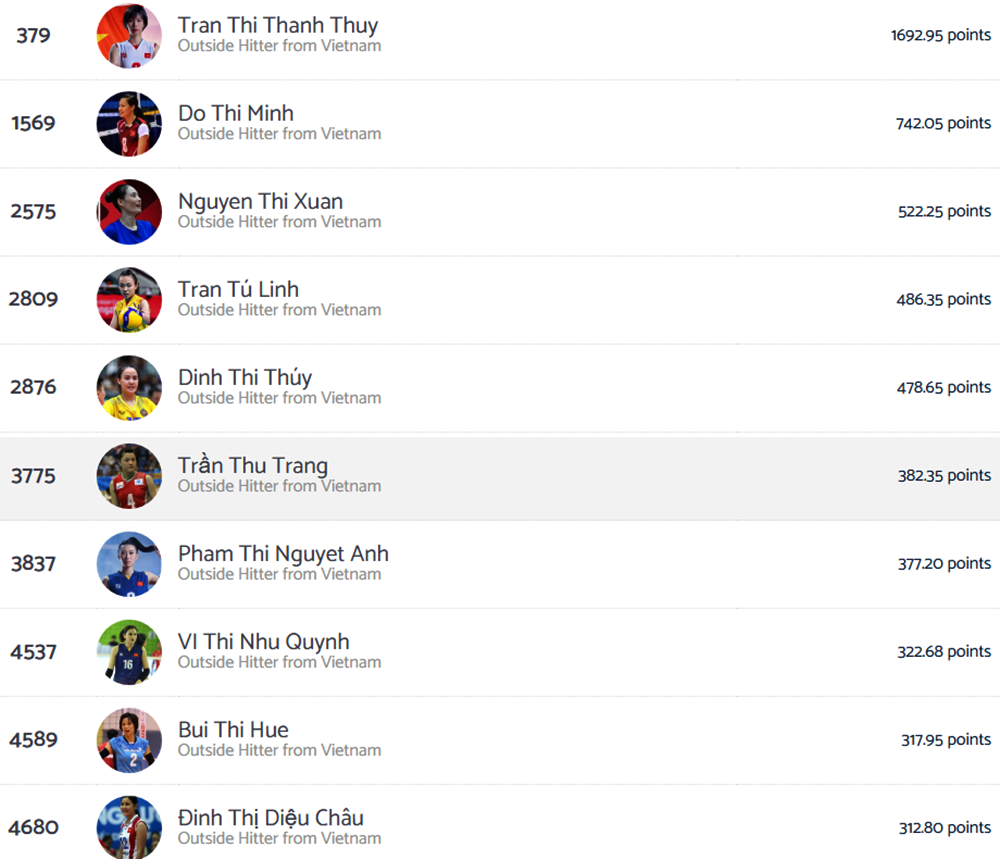Click Bui Thi Hue's profile picture

click(x=129, y=740)
